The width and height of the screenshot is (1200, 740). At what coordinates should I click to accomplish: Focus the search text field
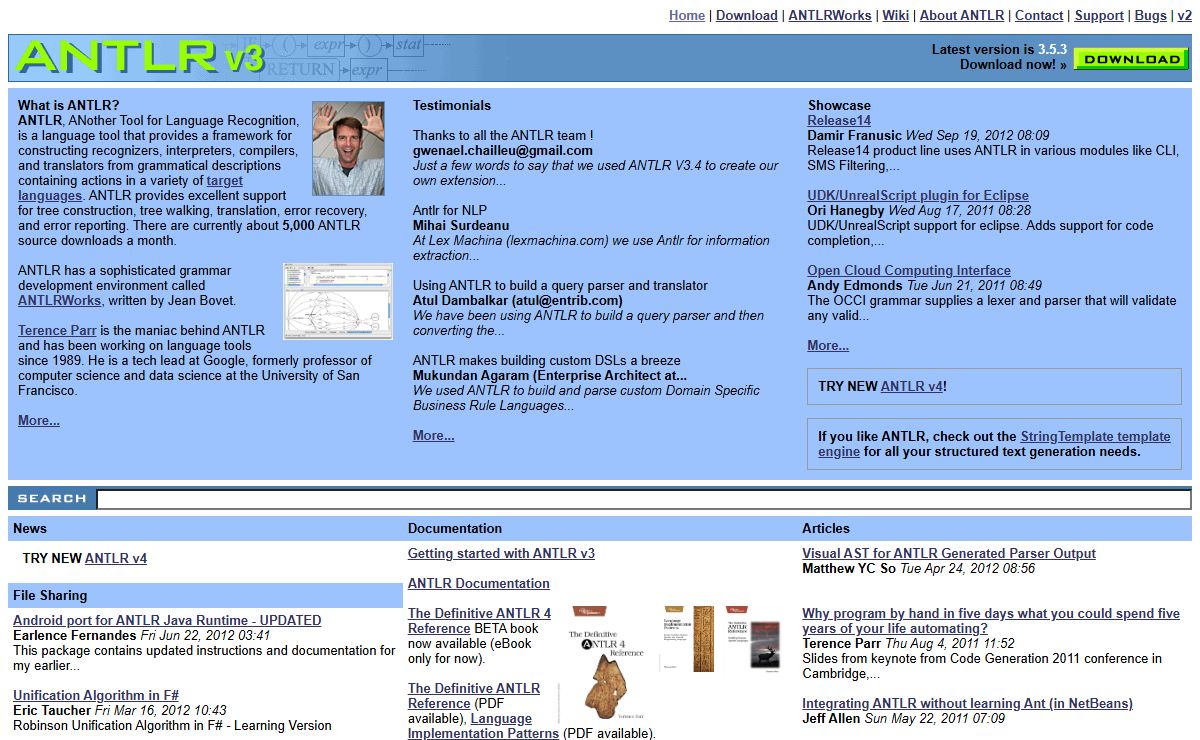[644, 499]
